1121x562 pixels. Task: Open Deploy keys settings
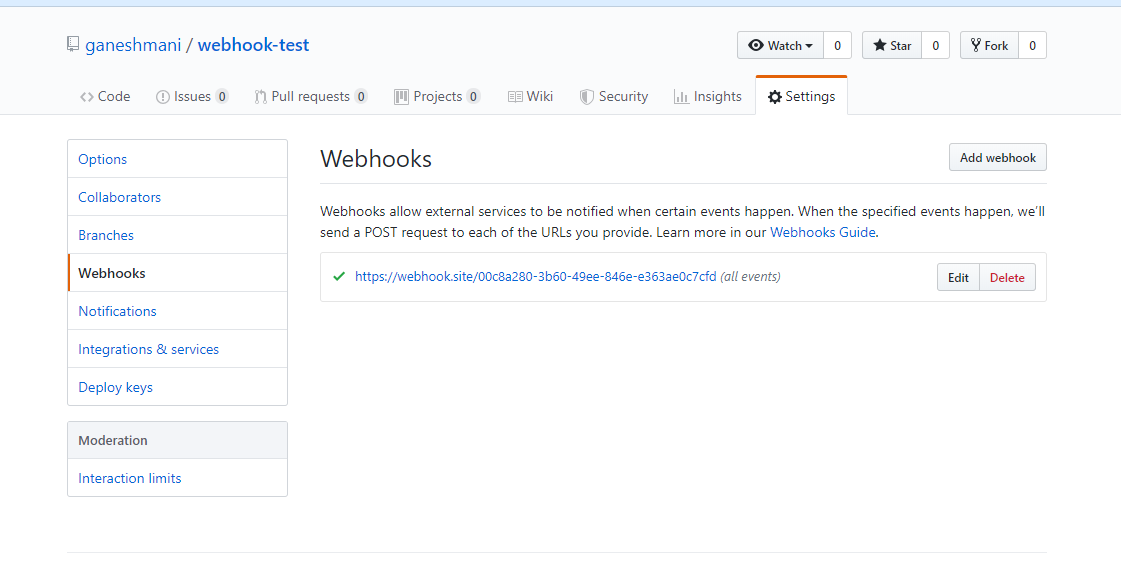[116, 387]
